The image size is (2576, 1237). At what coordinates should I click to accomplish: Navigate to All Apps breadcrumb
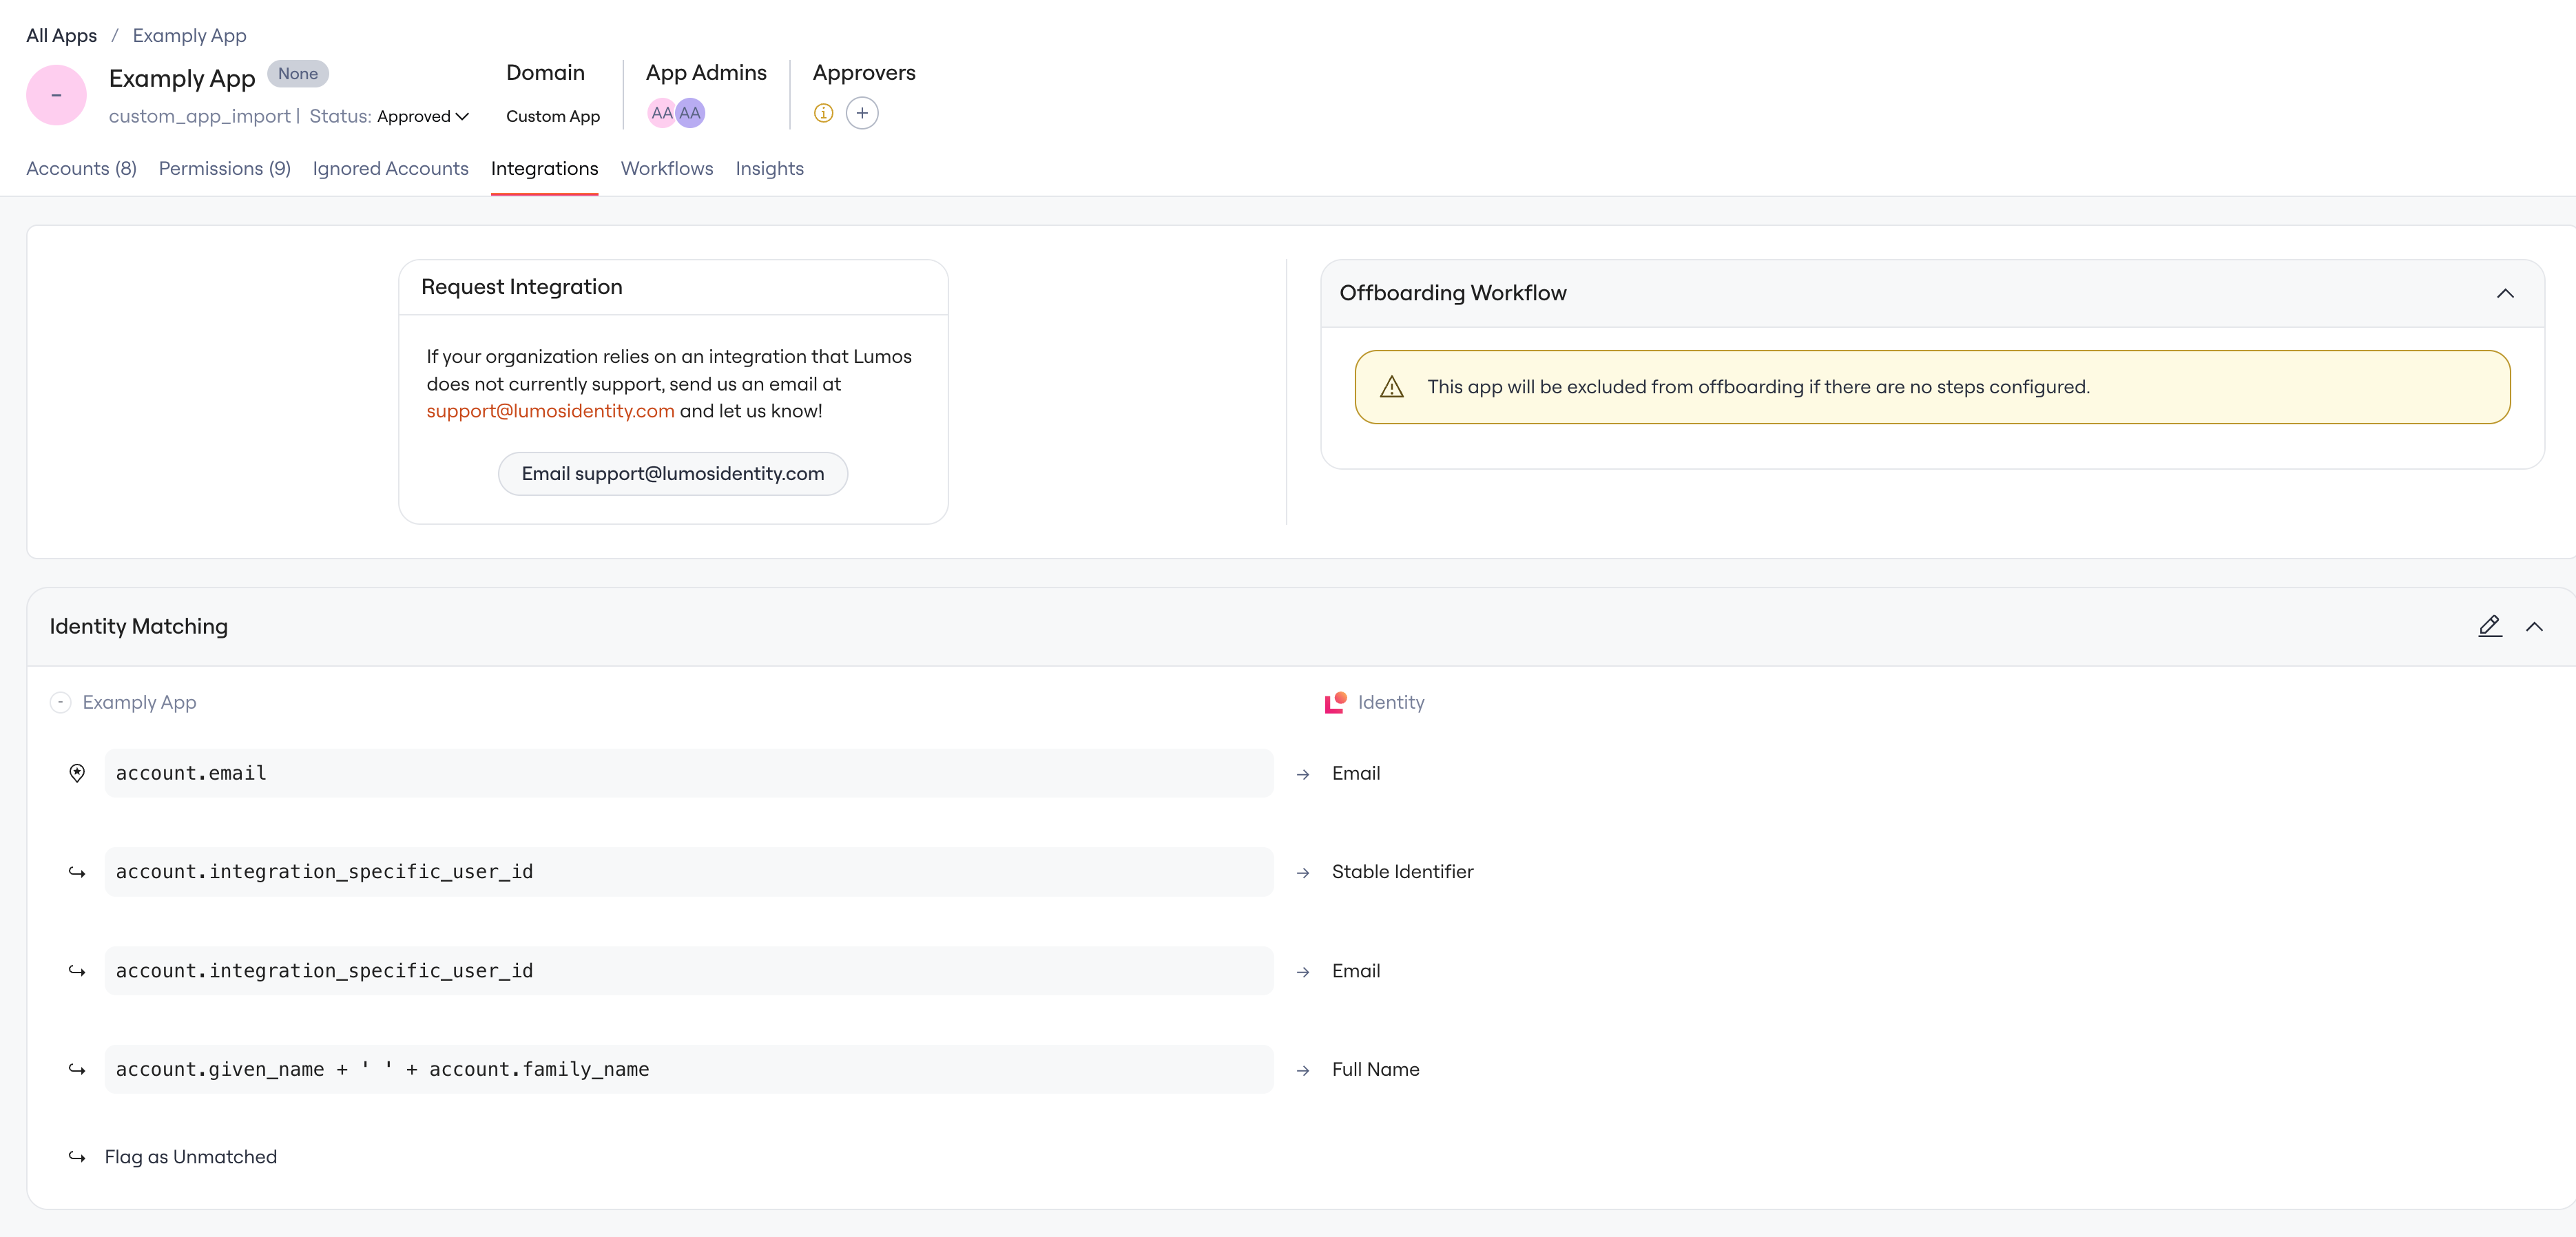pyautogui.click(x=61, y=35)
